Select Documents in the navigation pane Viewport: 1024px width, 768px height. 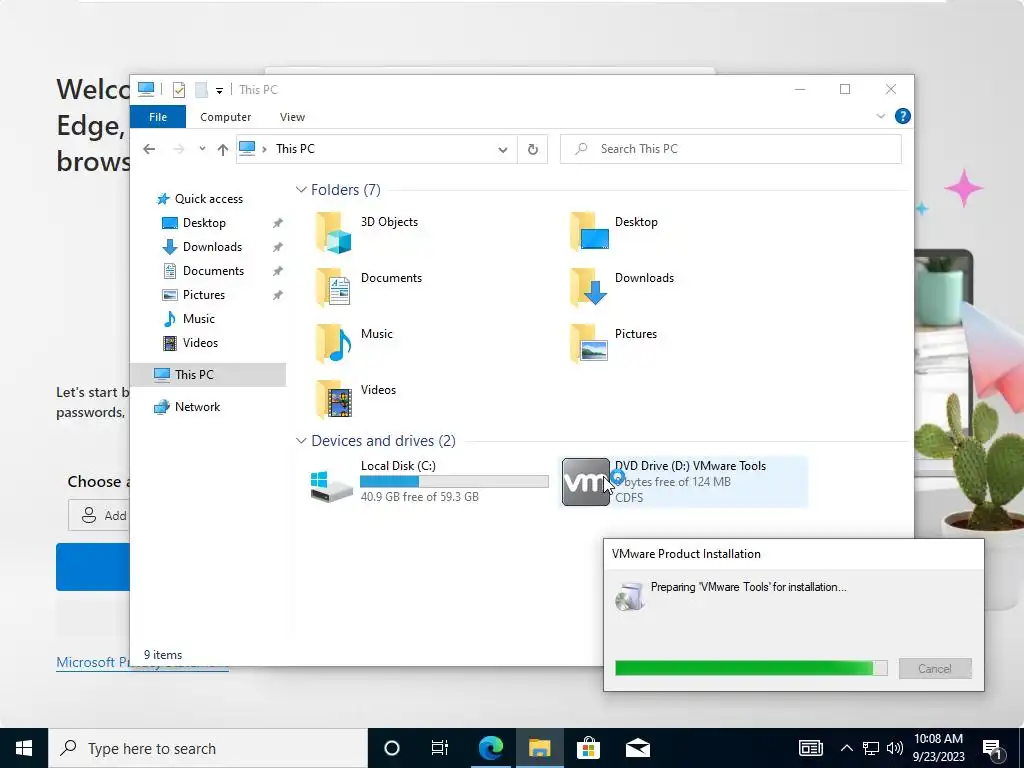(213, 271)
